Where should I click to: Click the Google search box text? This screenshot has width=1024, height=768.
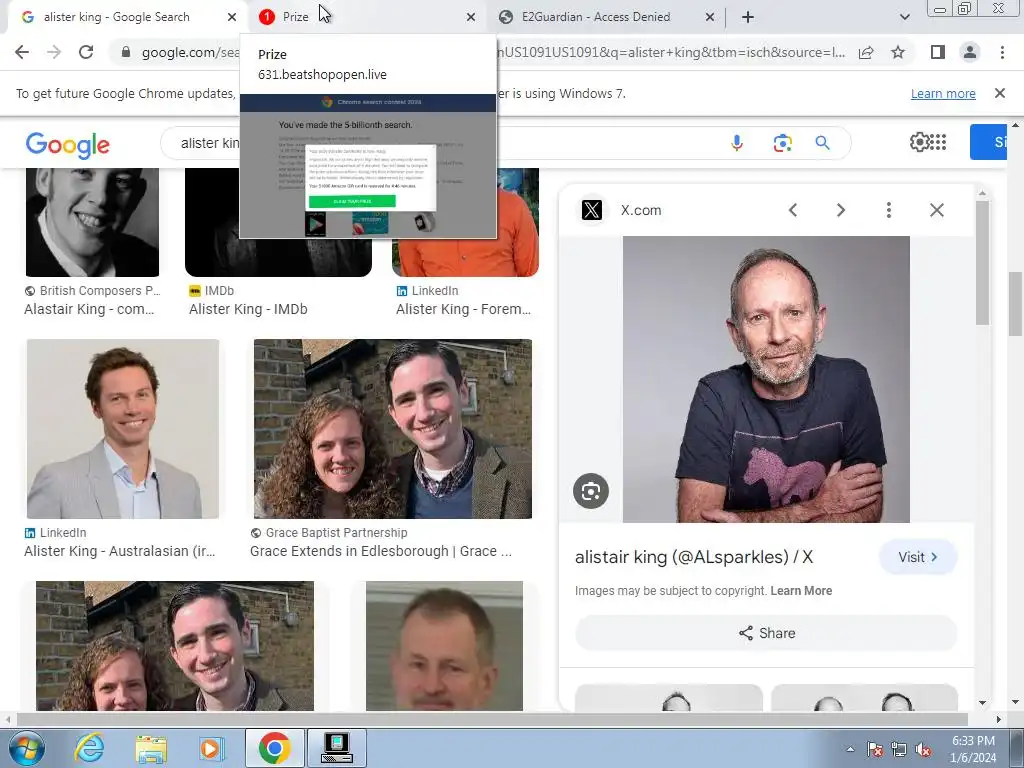[210, 143]
